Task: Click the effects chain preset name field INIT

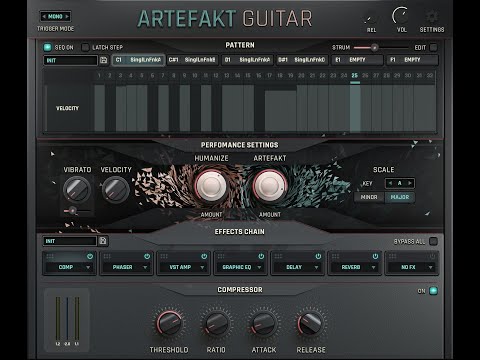Action: click(70, 241)
